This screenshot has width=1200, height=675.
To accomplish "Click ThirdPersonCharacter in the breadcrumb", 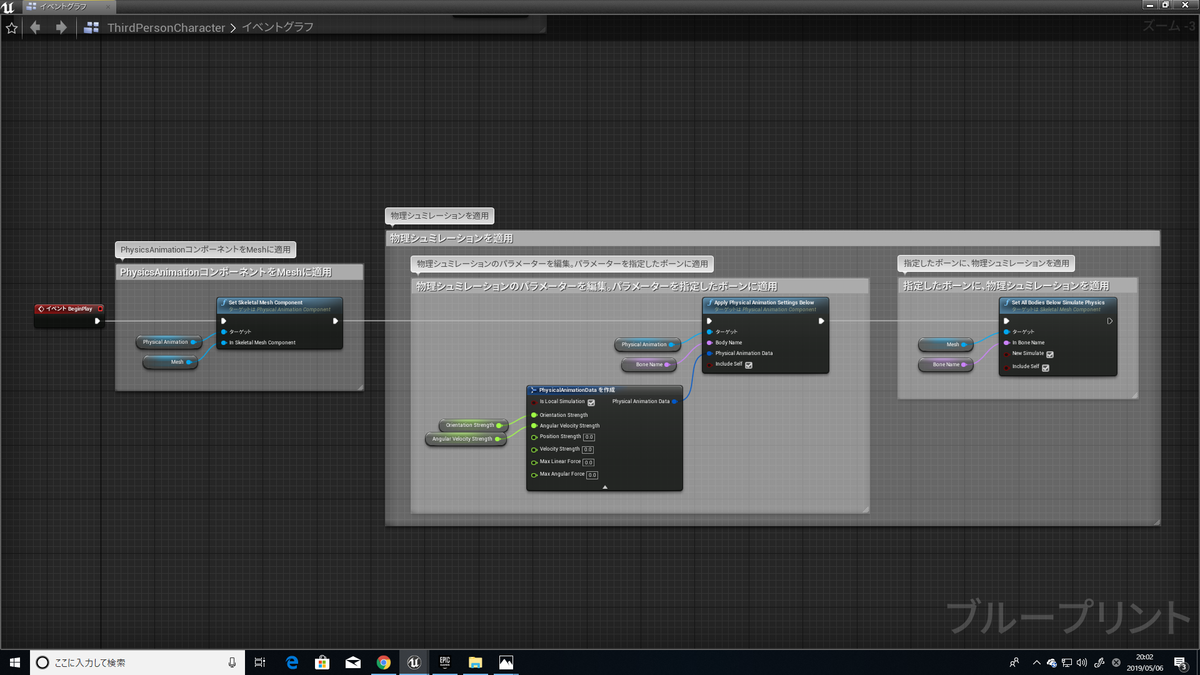I will click(166, 28).
